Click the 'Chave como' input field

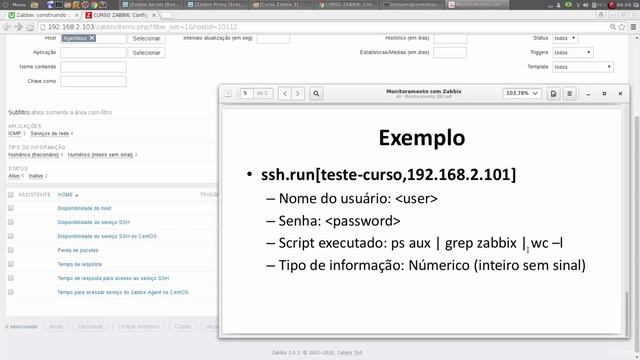[93, 81]
